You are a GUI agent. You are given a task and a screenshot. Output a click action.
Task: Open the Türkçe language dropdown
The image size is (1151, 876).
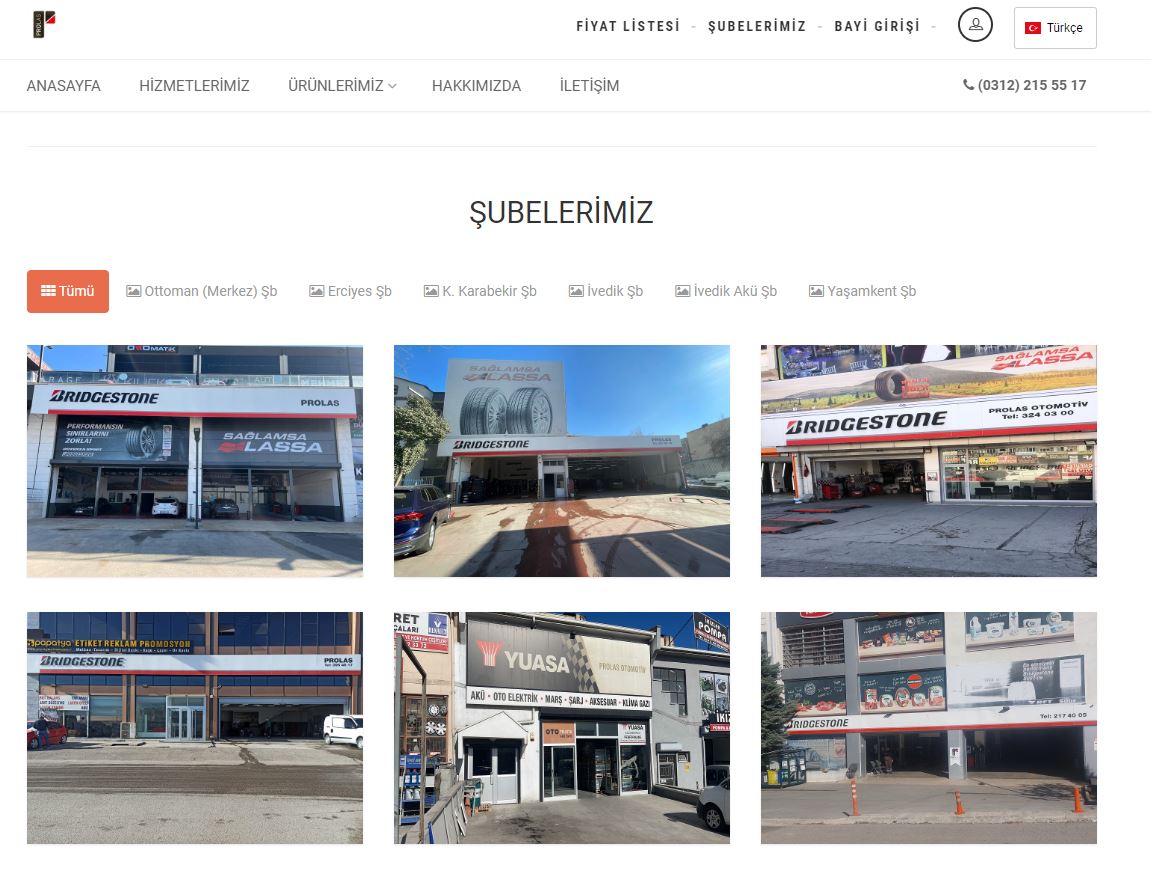coord(1055,28)
